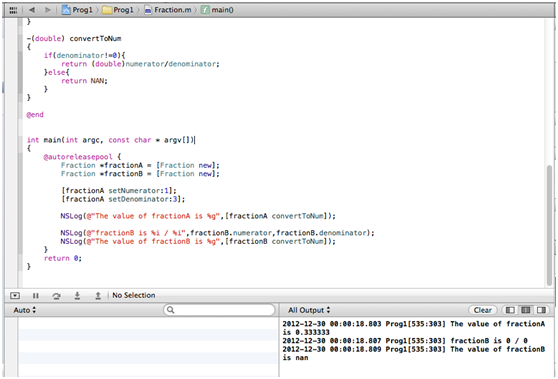The height and width of the screenshot is (379, 558).
Task: Click the 'setDenominator:3' line
Action: [123, 199]
